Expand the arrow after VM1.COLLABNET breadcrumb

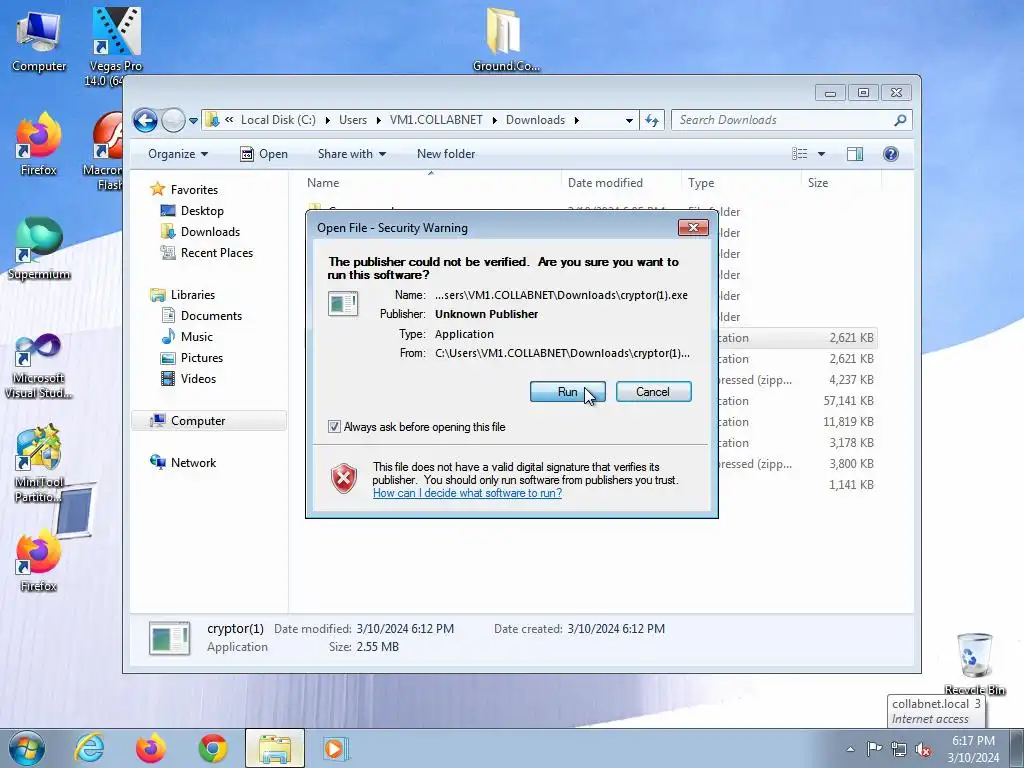(494, 120)
